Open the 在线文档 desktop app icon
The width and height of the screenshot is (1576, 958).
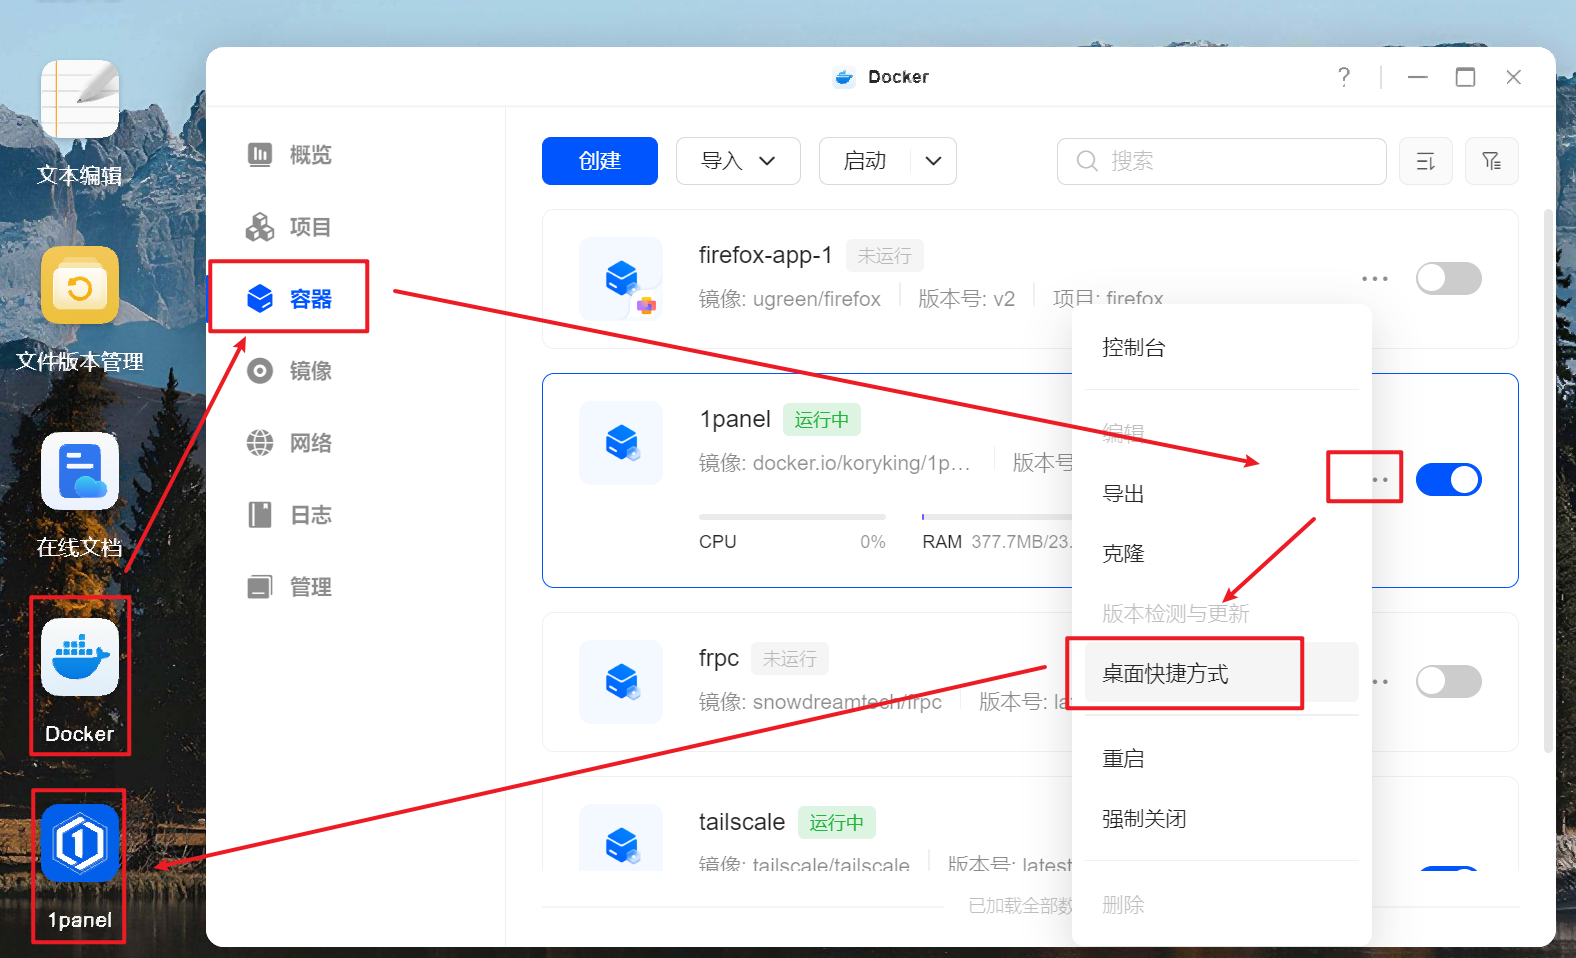click(80, 472)
